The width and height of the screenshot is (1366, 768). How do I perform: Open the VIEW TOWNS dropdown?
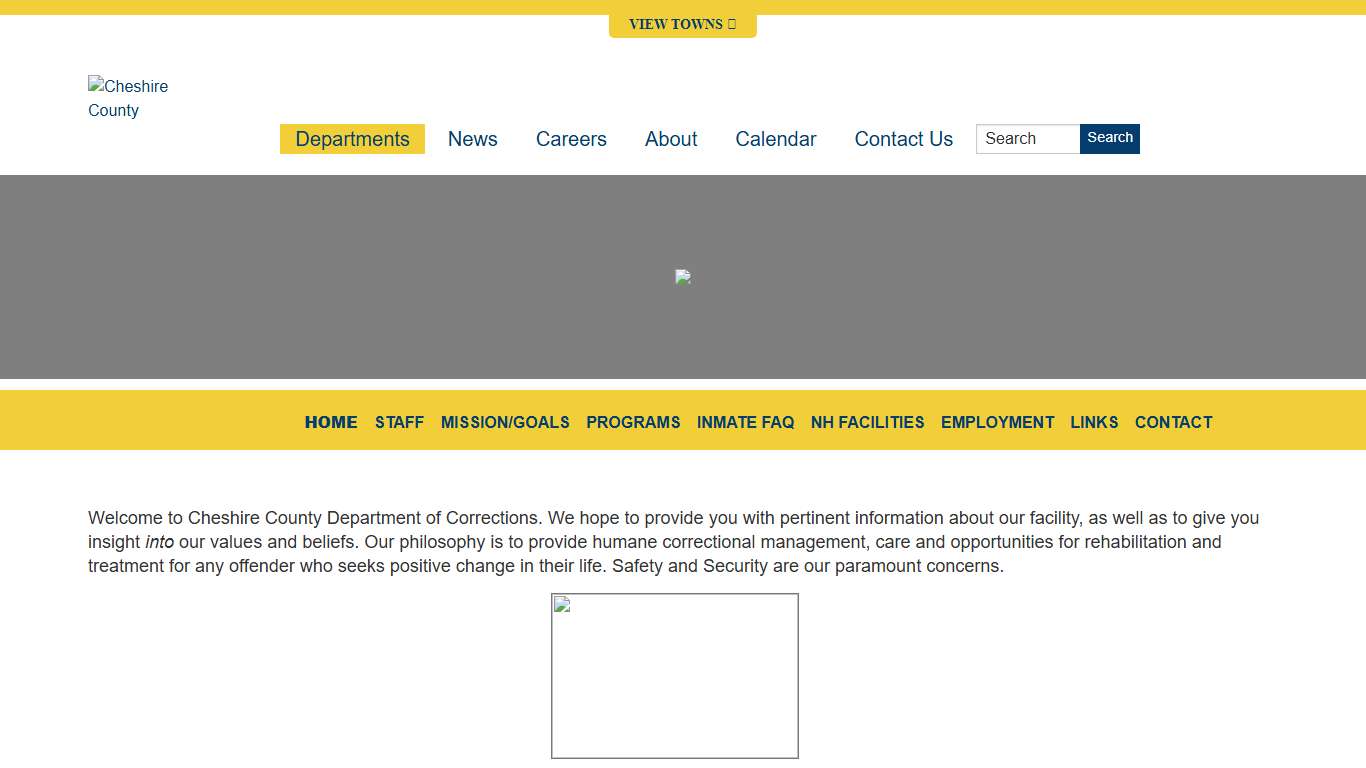coord(682,24)
